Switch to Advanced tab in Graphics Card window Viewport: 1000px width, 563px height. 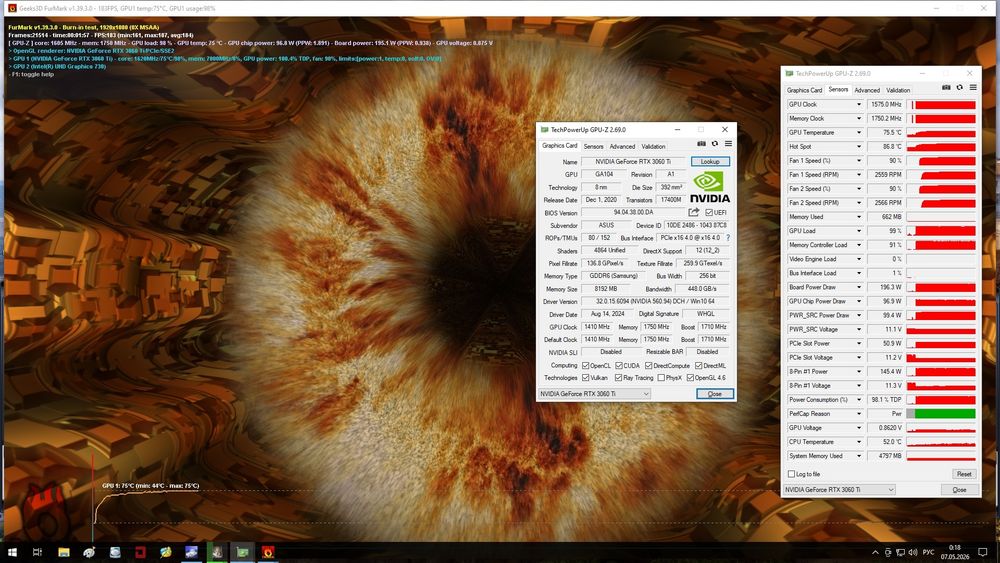coord(622,147)
